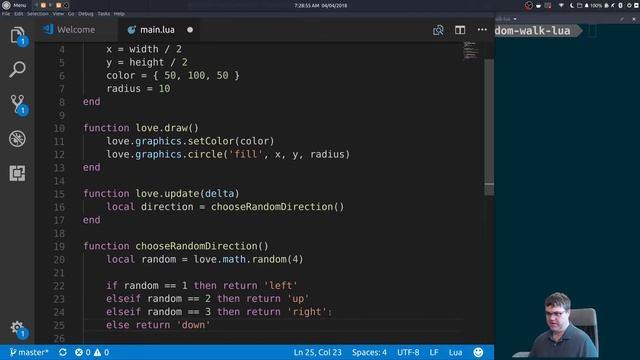The image size is (640, 360).
Task: Open the system Menu button in top panel
Action: click(15, 5)
